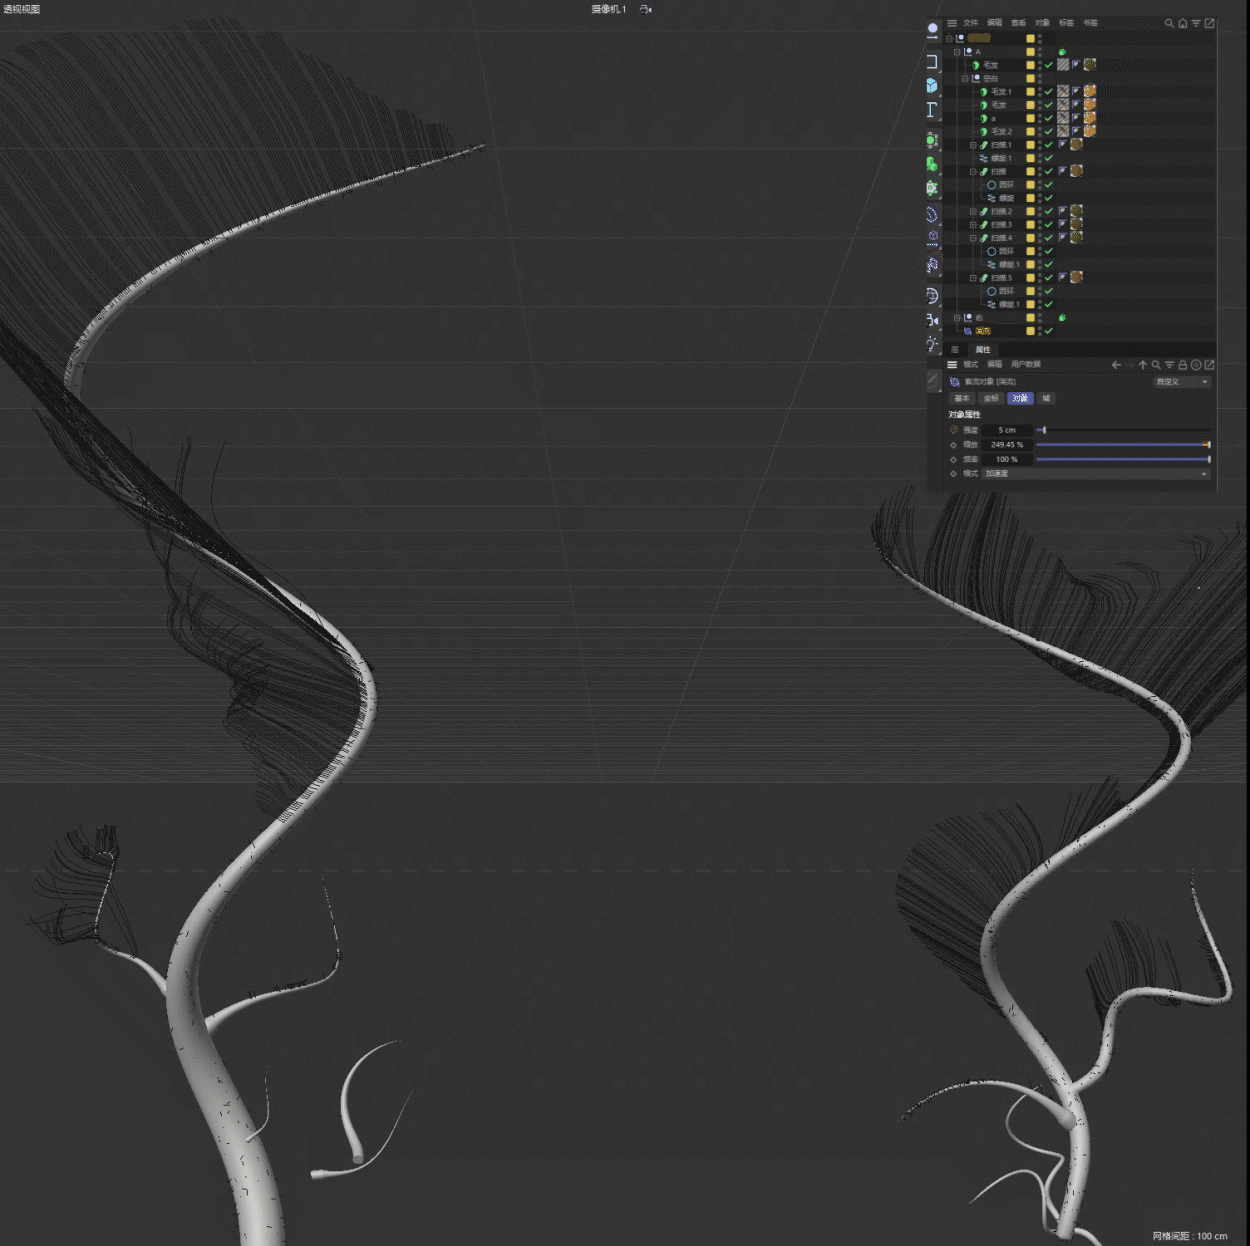Image resolution: width=1250 pixels, height=1246 pixels.
Task: Toggle visibility dots for 扫描.4
Action: [1040, 238]
